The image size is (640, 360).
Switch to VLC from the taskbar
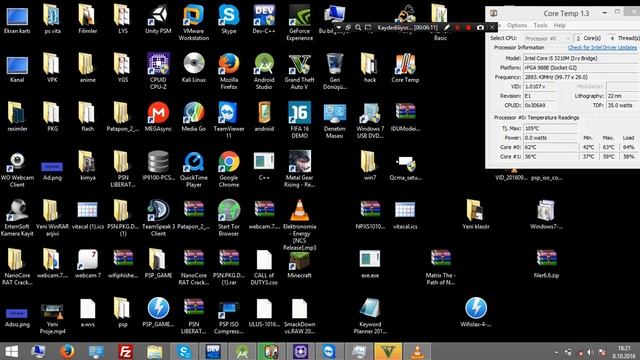[x=417, y=351]
